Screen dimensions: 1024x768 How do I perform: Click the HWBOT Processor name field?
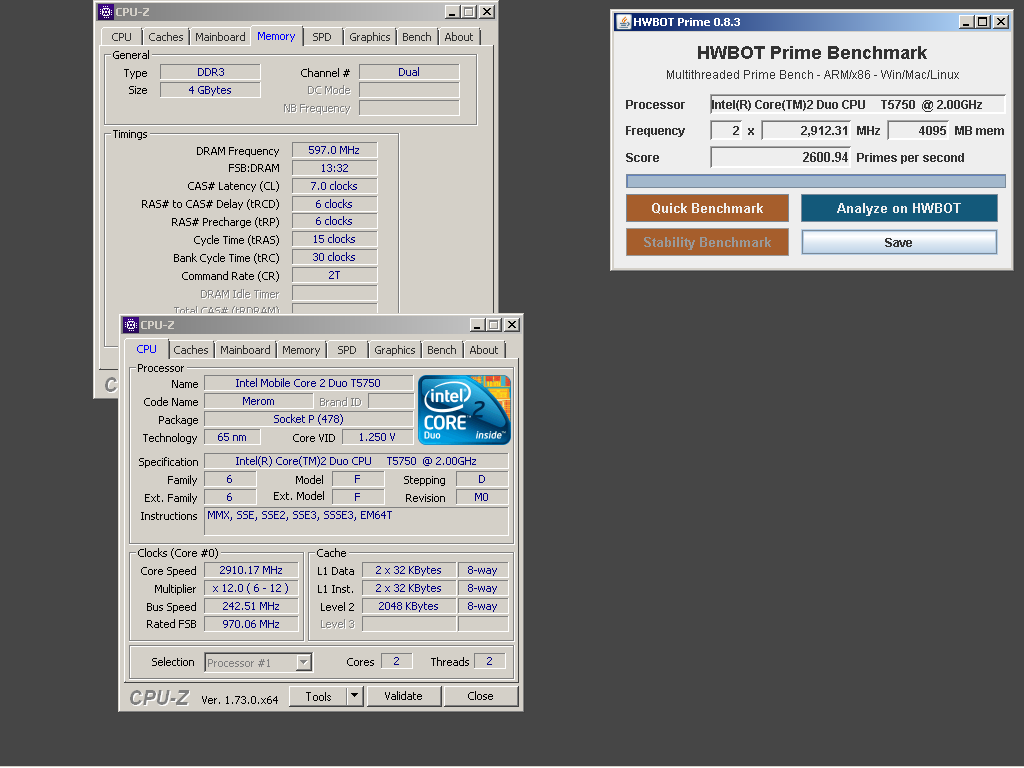(x=857, y=104)
